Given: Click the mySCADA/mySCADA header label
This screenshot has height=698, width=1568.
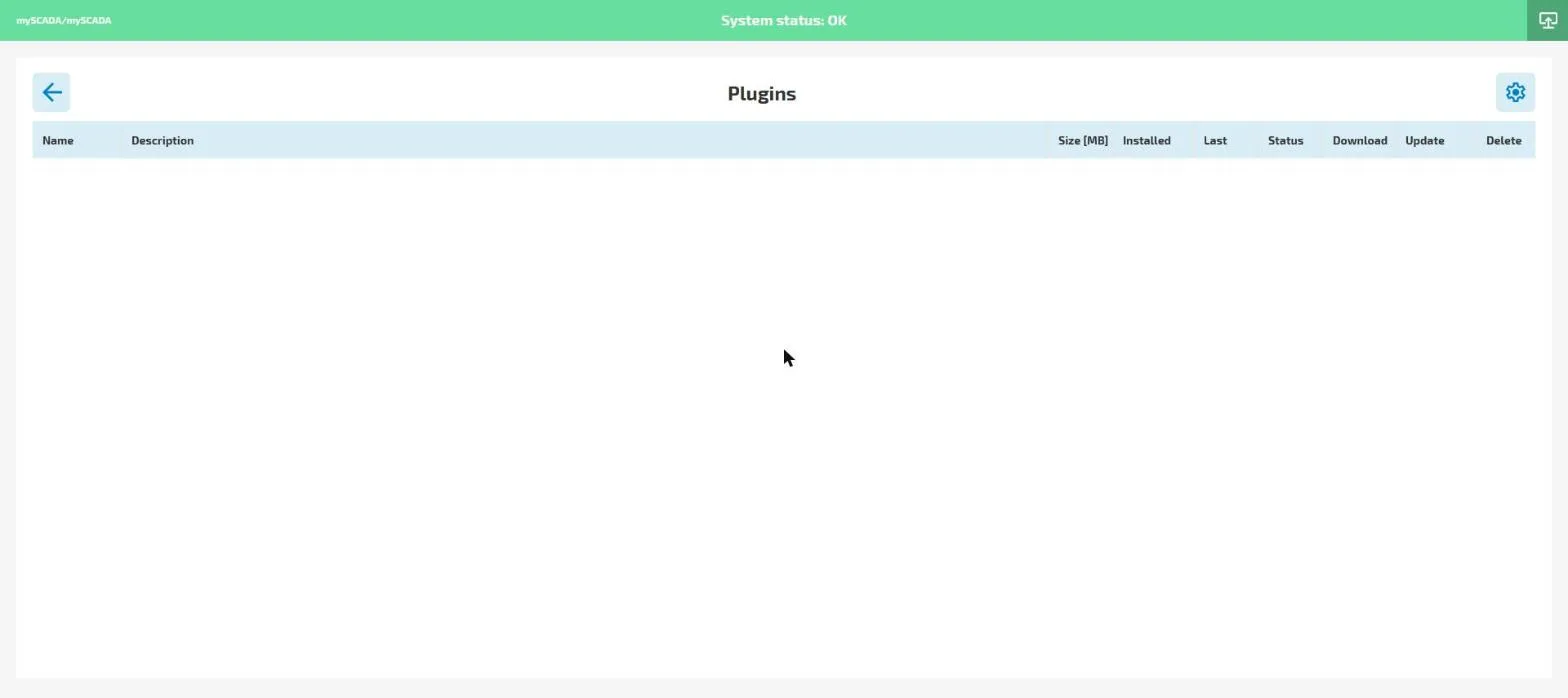Looking at the screenshot, I should pos(64,20).
